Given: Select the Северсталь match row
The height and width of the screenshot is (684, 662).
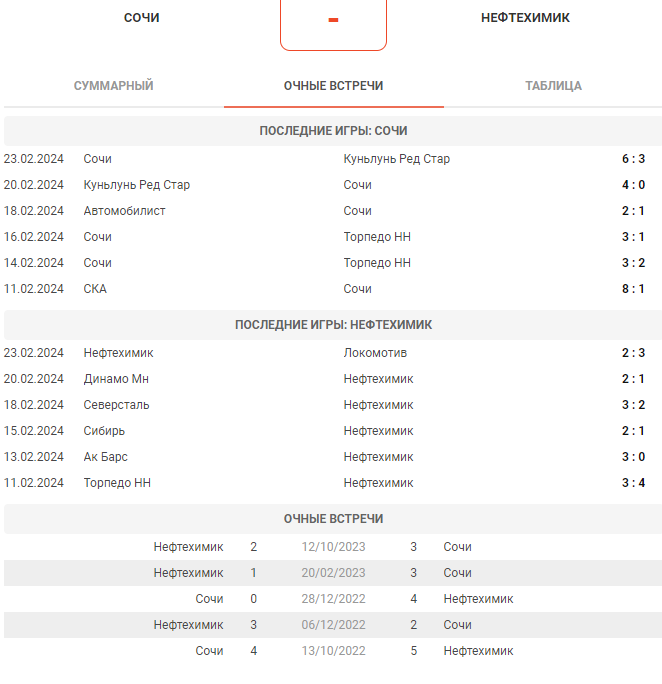Looking at the screenshot, I should [x=331, y=405].
